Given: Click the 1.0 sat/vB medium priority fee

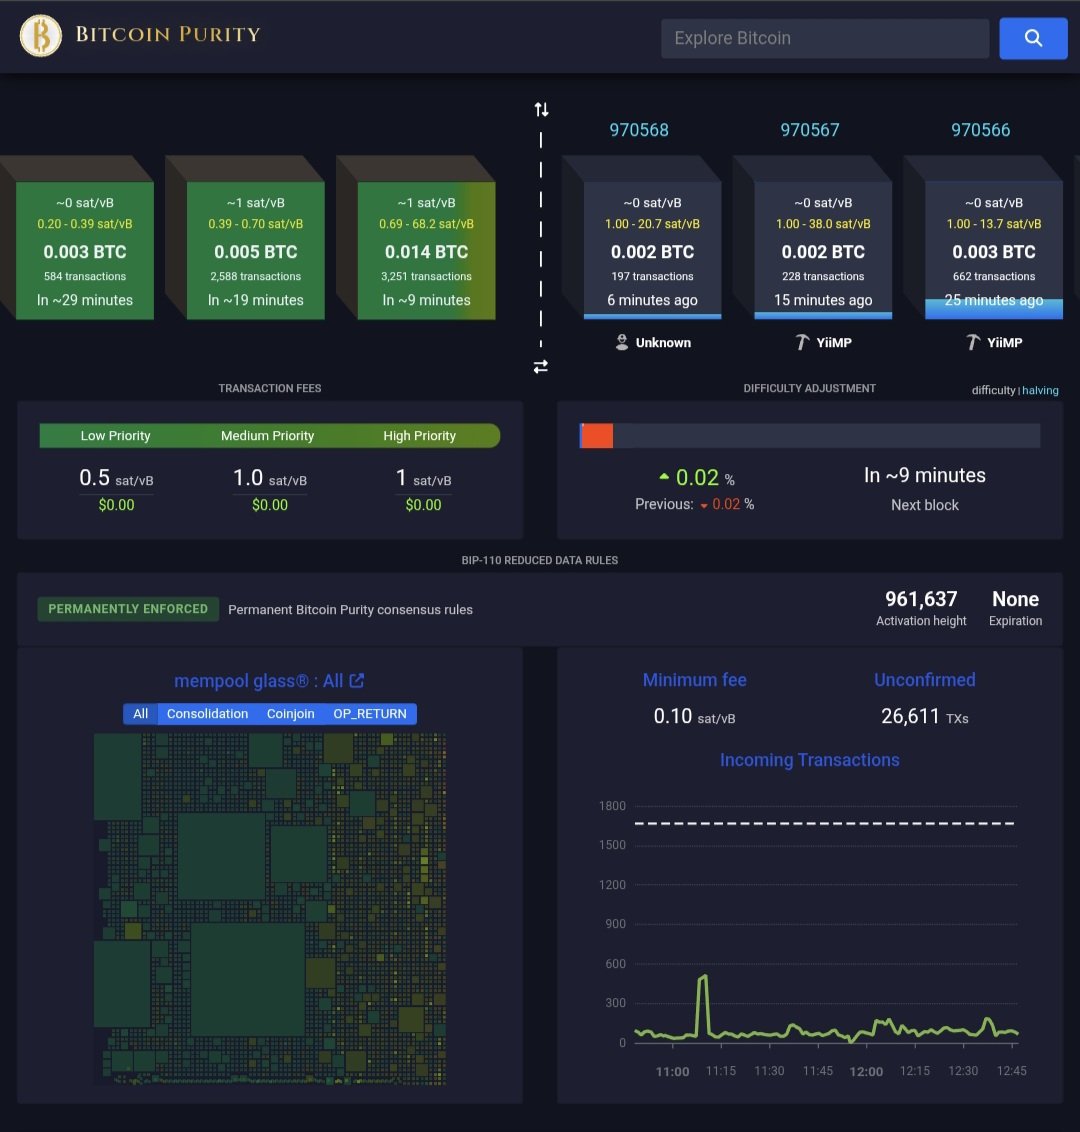Looking at the screenshot, I should [269, 478].
